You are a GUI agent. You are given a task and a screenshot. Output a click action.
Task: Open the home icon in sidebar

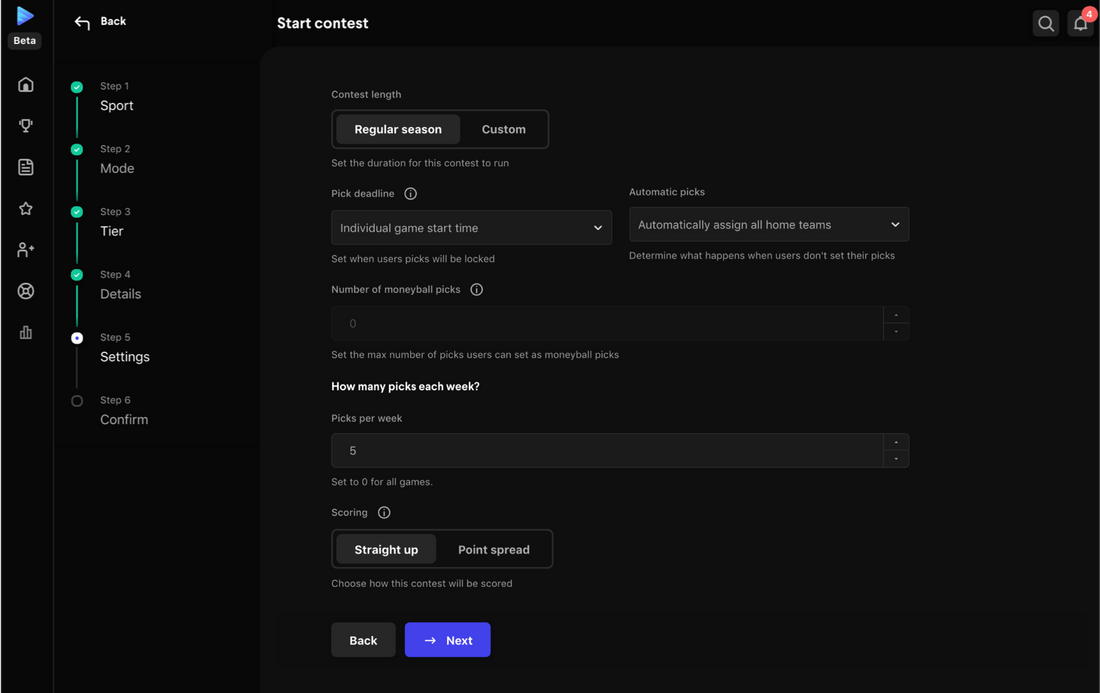pos(26,85)
